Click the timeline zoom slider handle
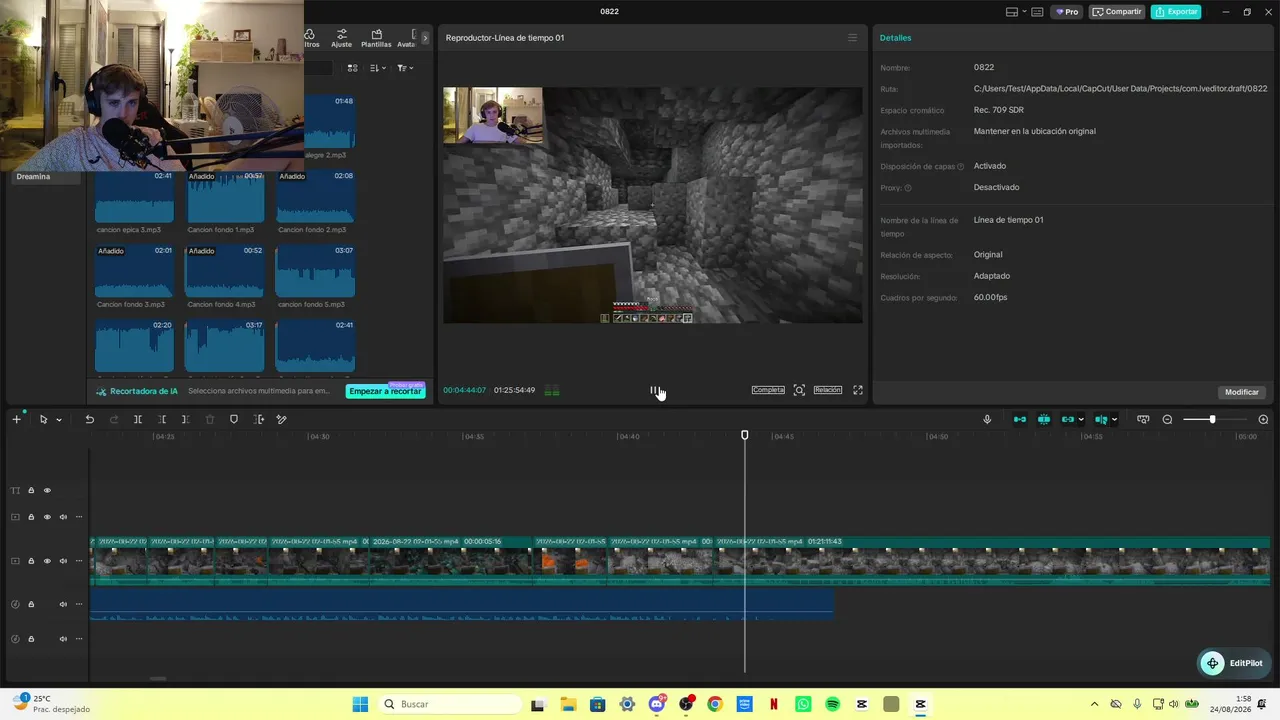This screenshot has width=1280, height=720. tap(1212, 419)
